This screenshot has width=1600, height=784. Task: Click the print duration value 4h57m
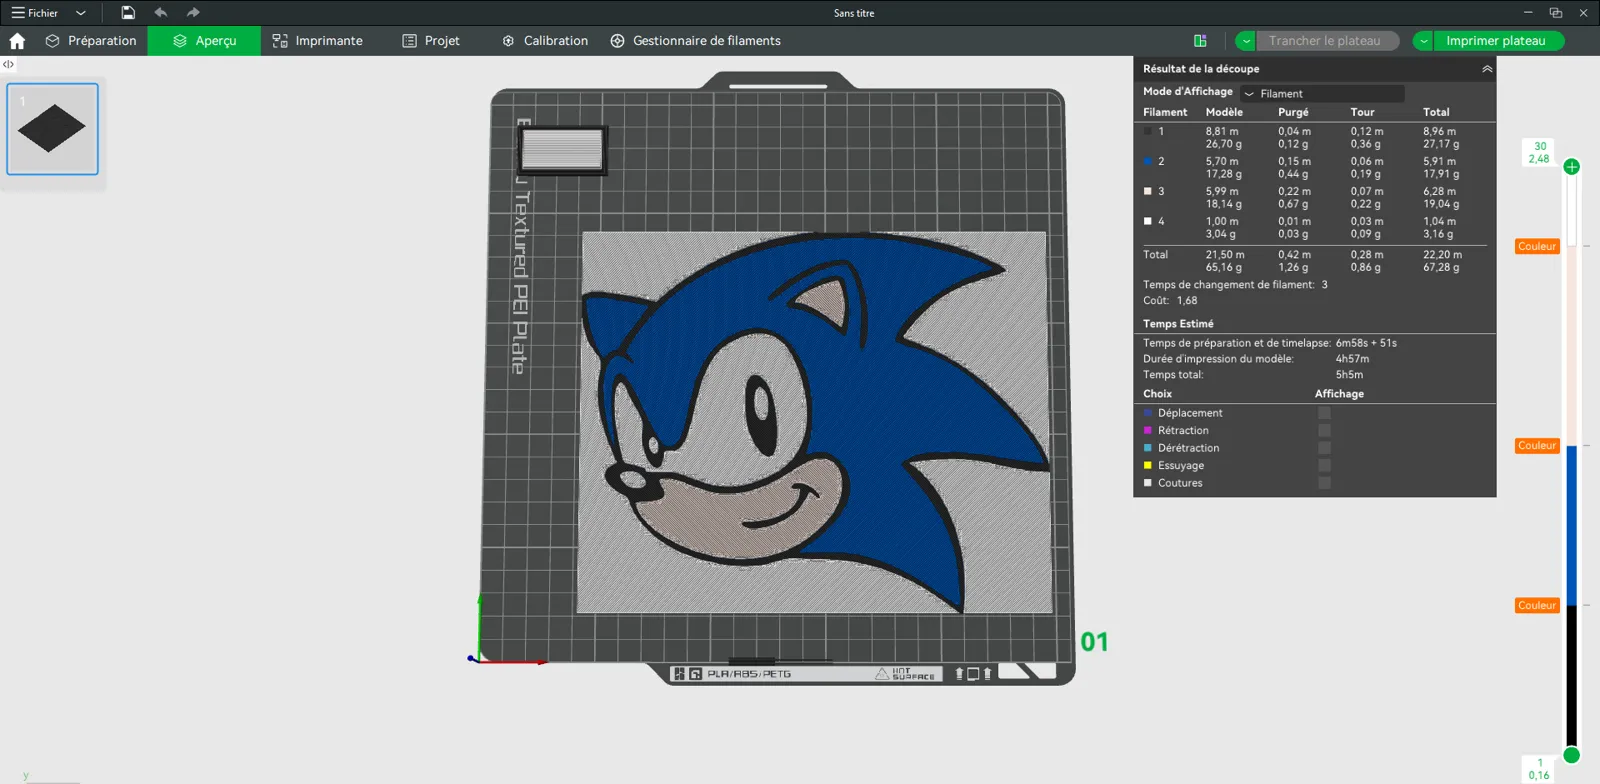coord(1352,359)
